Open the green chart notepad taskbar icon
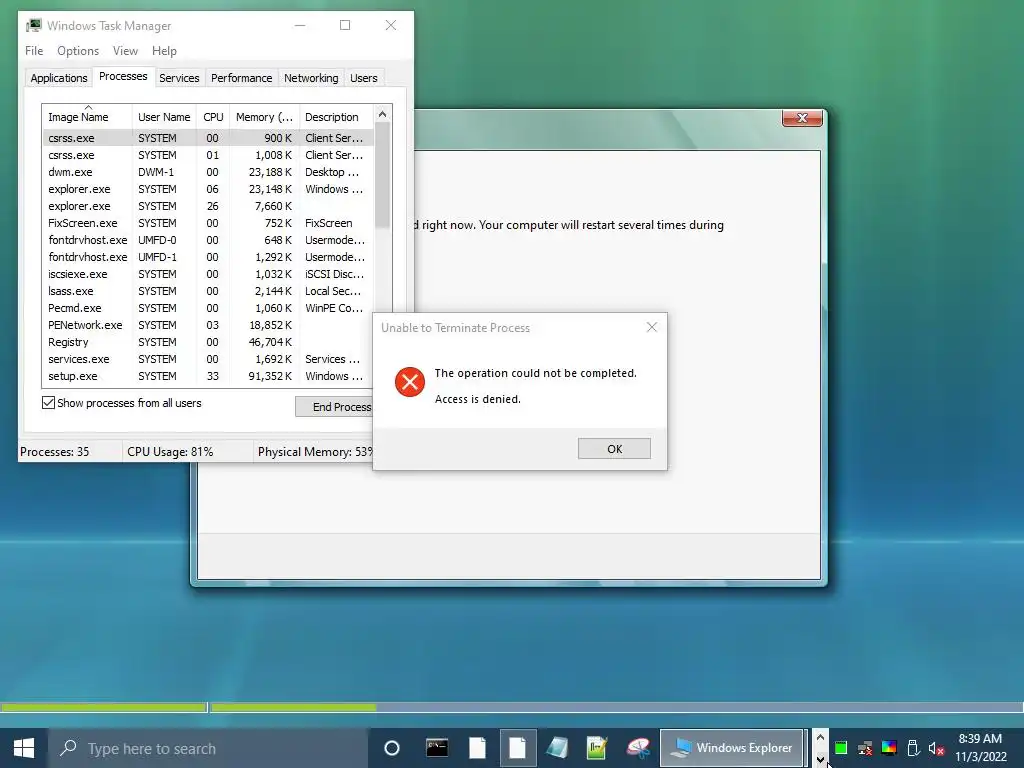The width and height of the screenshot is (1024, 768). [x=597, y=748]
